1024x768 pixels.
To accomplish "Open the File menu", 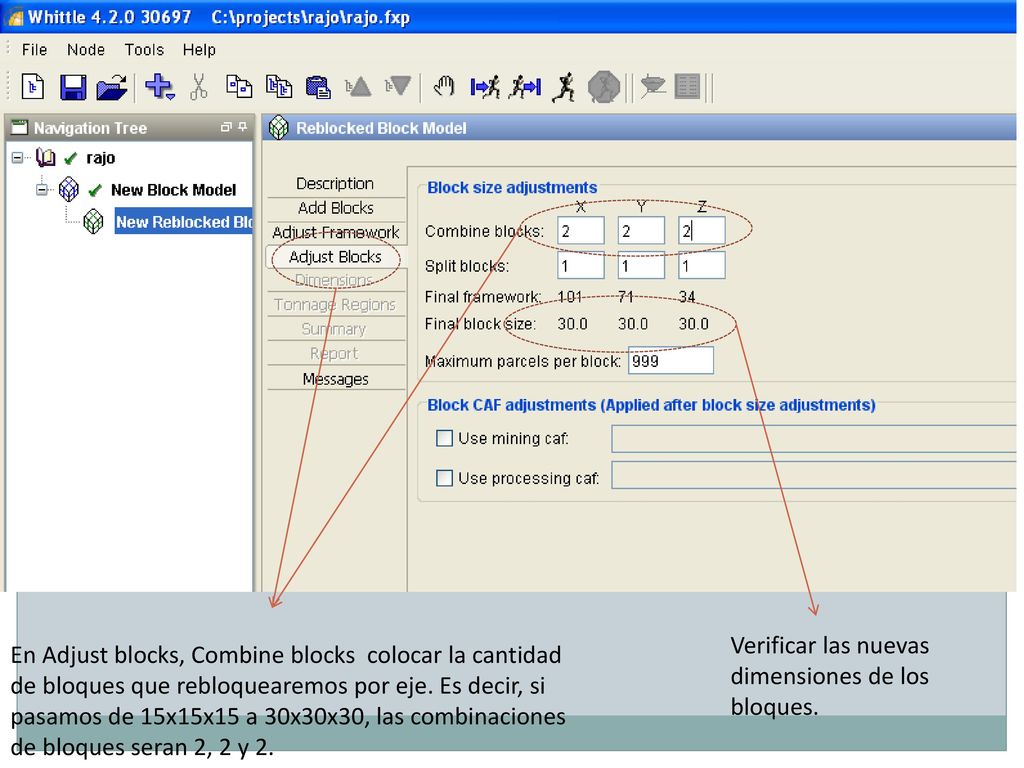I will 34,50.
